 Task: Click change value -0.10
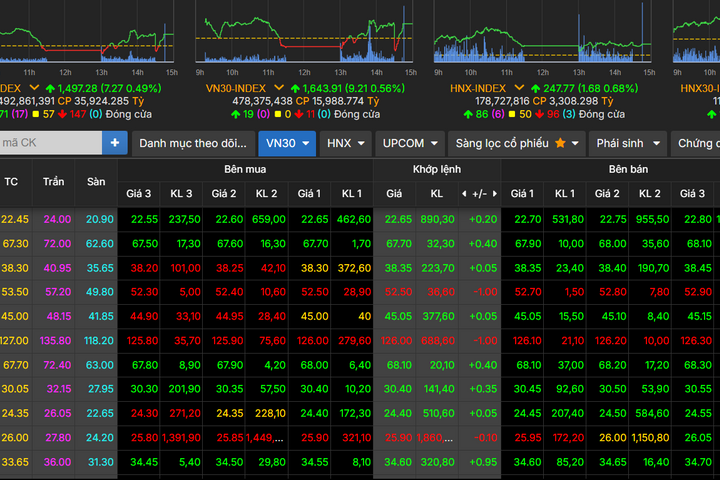[x=485, y=438]
